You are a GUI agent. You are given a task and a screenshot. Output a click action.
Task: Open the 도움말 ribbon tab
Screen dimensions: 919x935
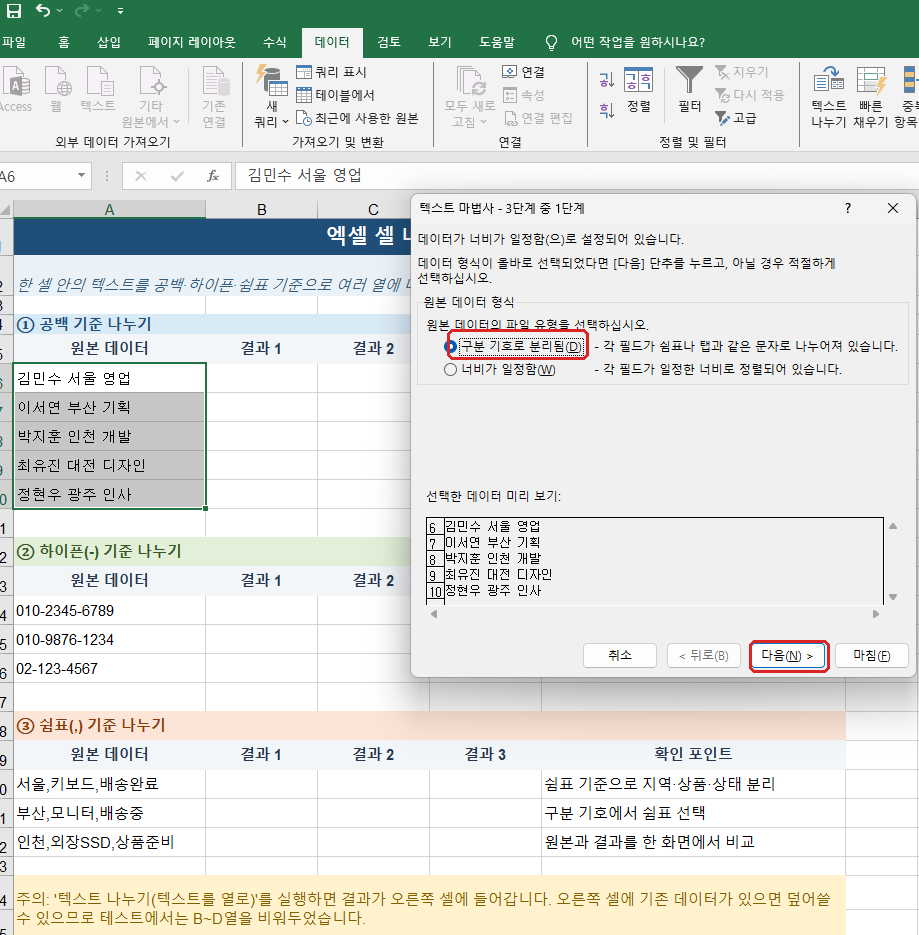(497, 42)
